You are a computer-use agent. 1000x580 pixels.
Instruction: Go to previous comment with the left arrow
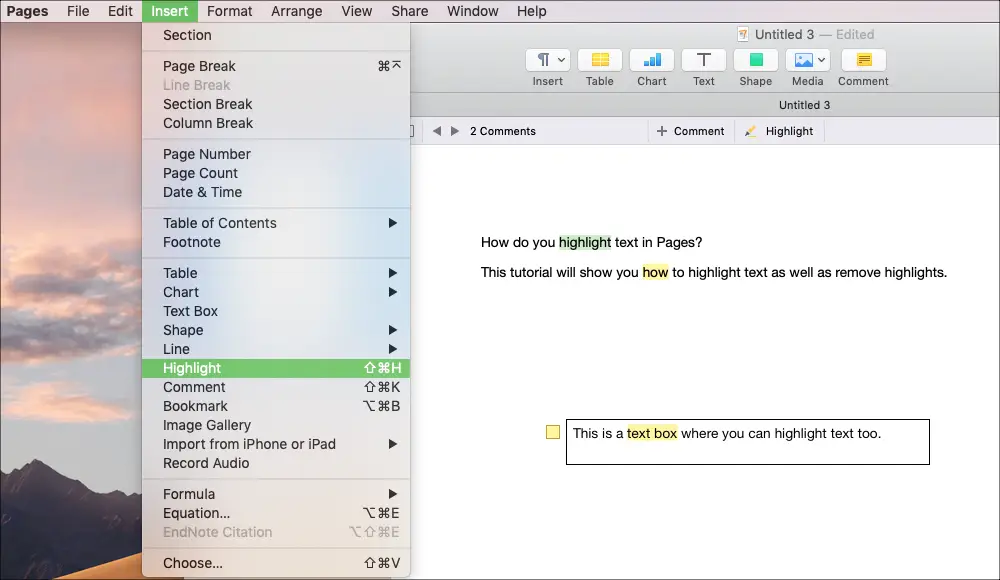pyautogui.click(x=437, y=131)
